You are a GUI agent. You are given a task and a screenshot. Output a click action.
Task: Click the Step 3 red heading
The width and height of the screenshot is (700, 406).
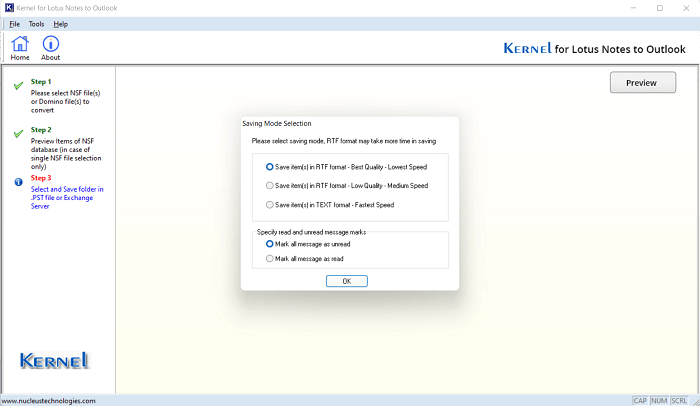pos(41,178)
